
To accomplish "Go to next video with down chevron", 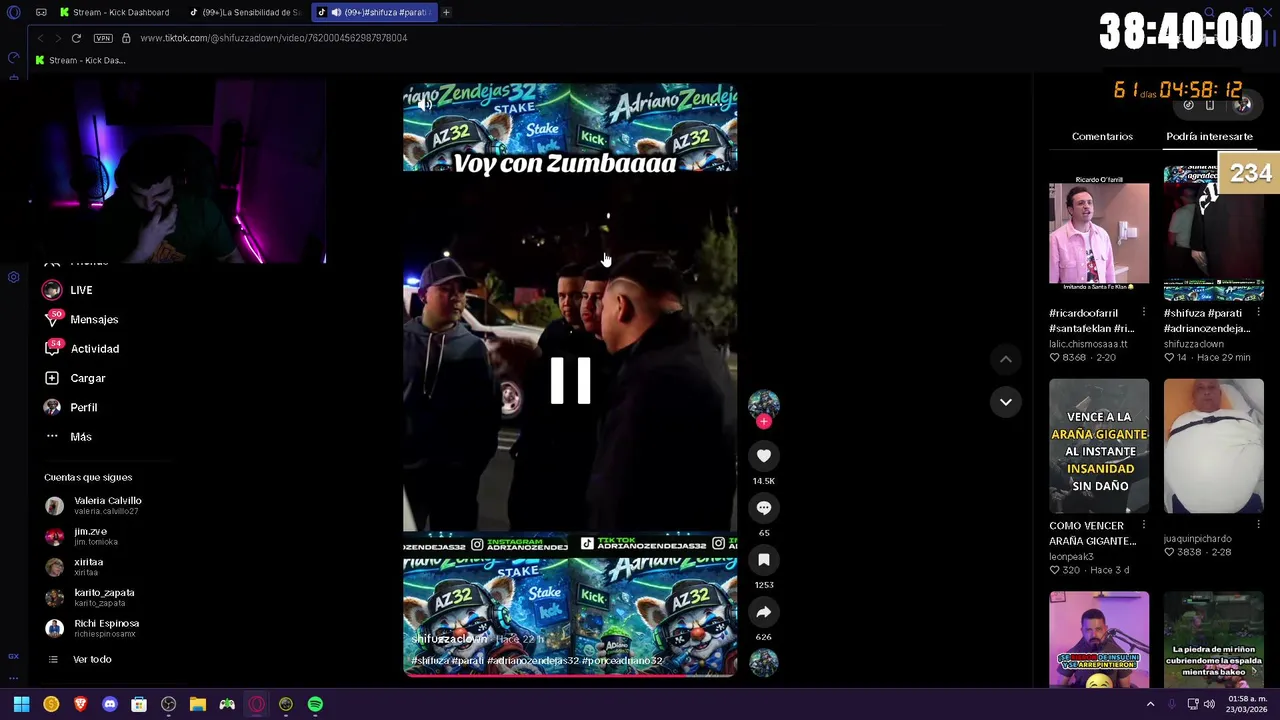I will (1006, 402).
